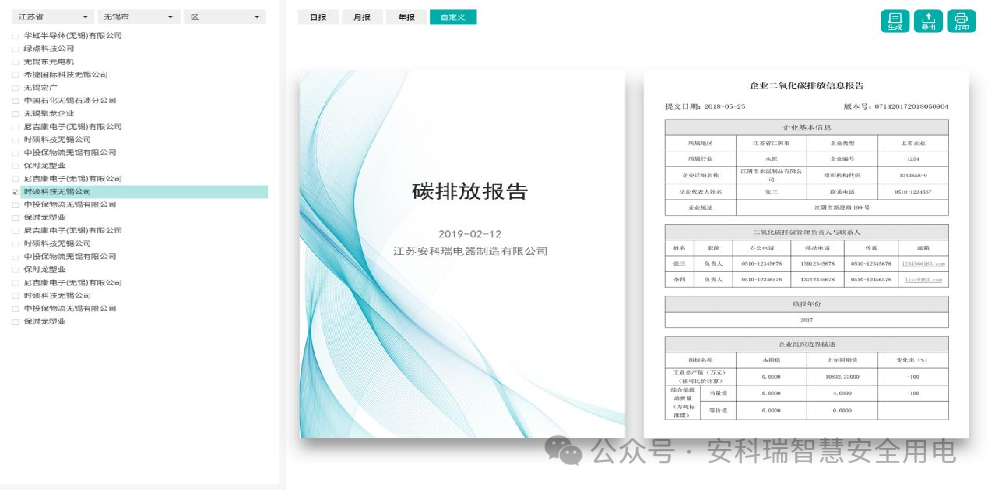Viewport: 988px width, 491px height.
Task: Check the 中国石化无锡石油分公司 checkbox
Action: [x=16, y=101]
